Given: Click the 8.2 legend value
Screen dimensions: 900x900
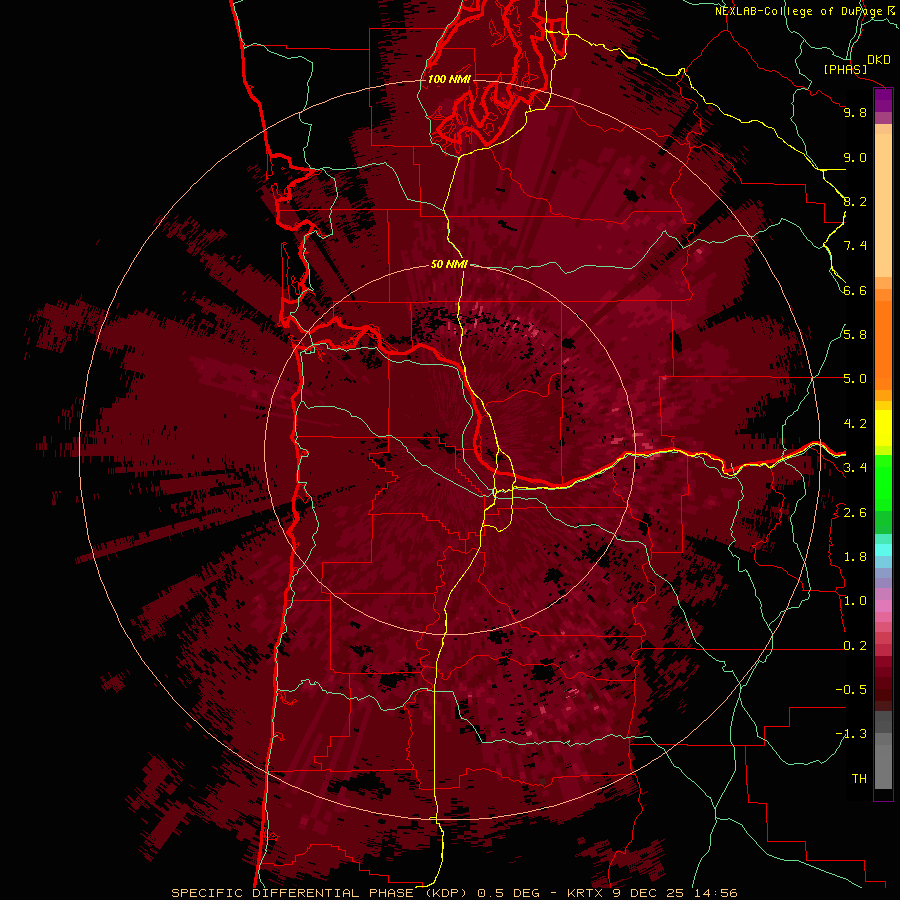Looking at the screenshot, I should [855, 201].
